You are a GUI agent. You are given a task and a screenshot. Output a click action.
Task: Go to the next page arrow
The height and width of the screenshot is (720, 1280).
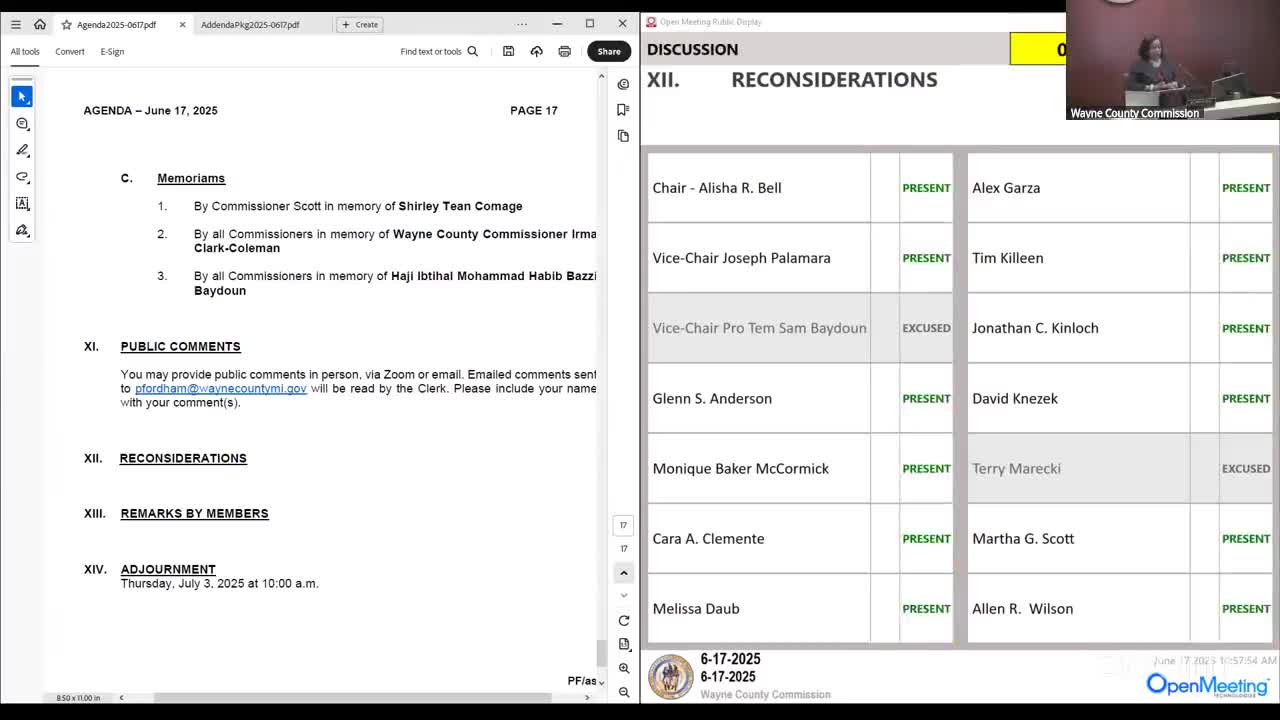click(x=624, y=595)
